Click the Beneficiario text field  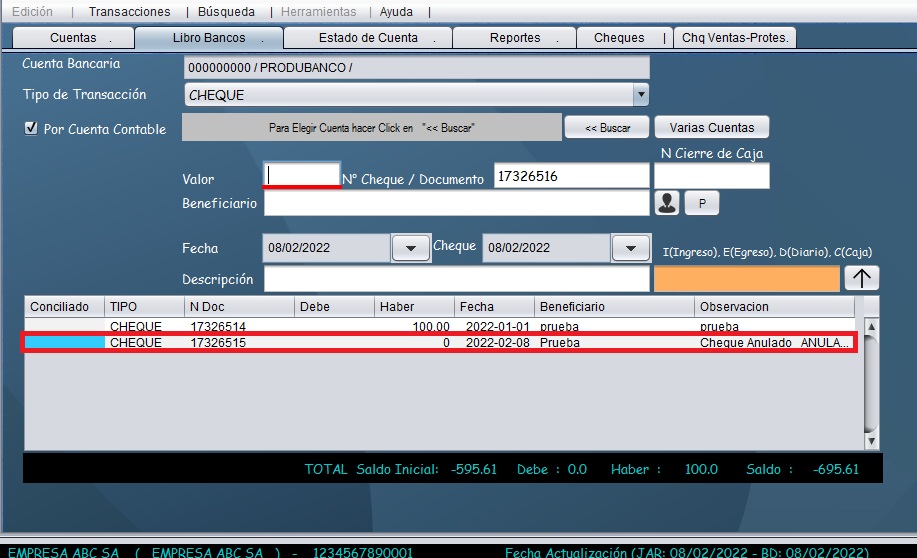click(456, 203)
